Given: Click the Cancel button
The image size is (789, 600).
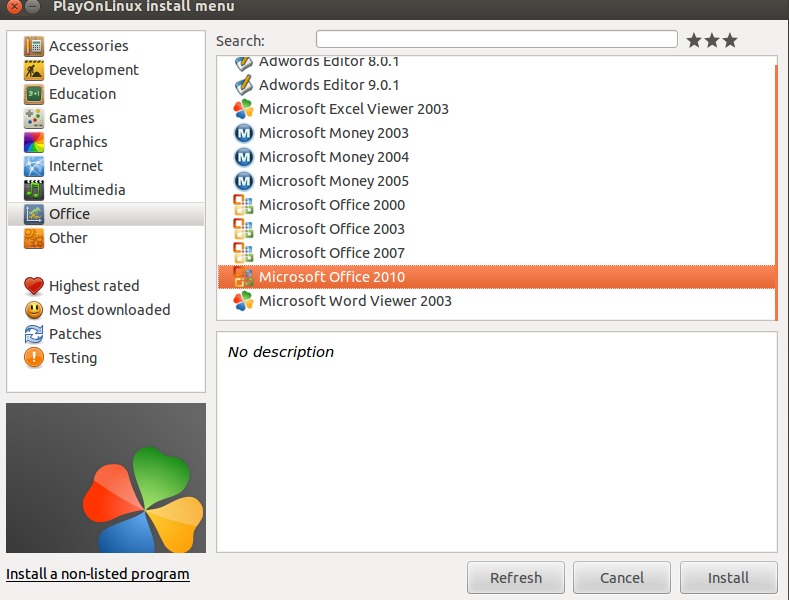Looking at the screenshot, I should (622, 577).
